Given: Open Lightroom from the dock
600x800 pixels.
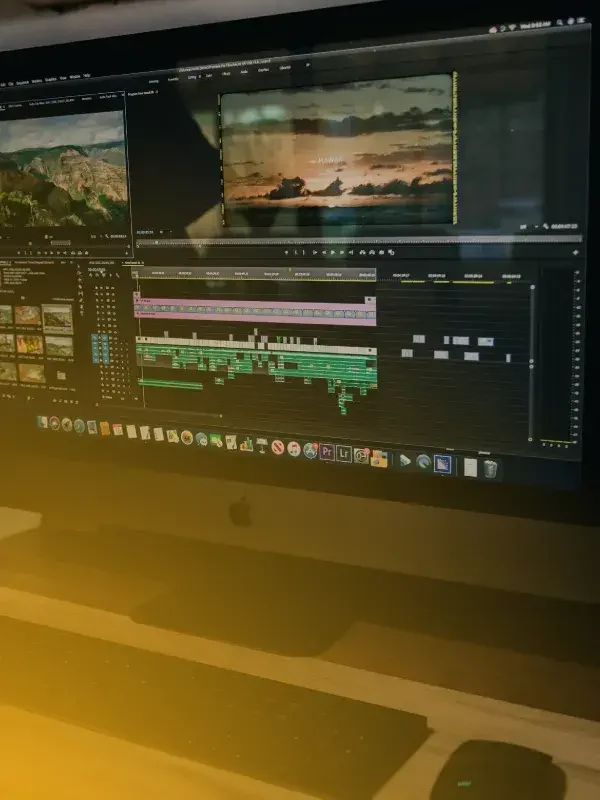Looking at the screenshot, I should [x=344, y=453].
